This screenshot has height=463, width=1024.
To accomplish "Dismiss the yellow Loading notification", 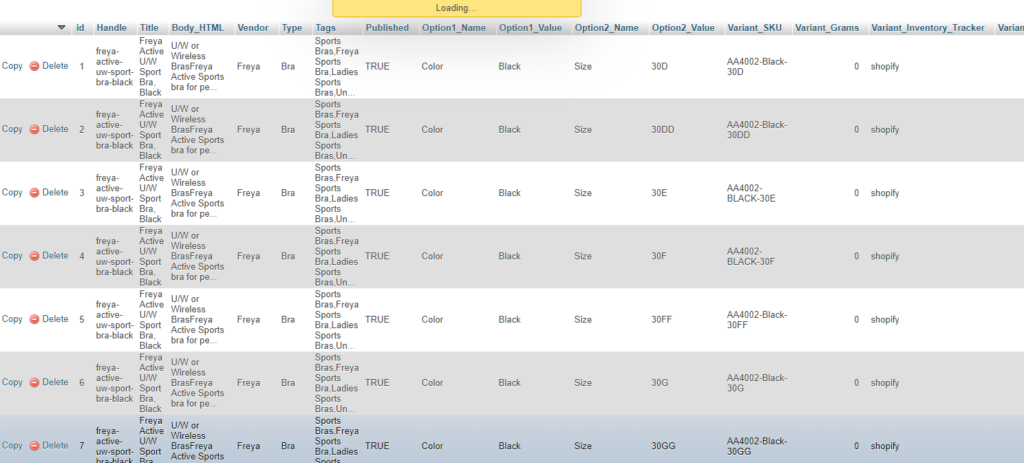I will point(456,8).
